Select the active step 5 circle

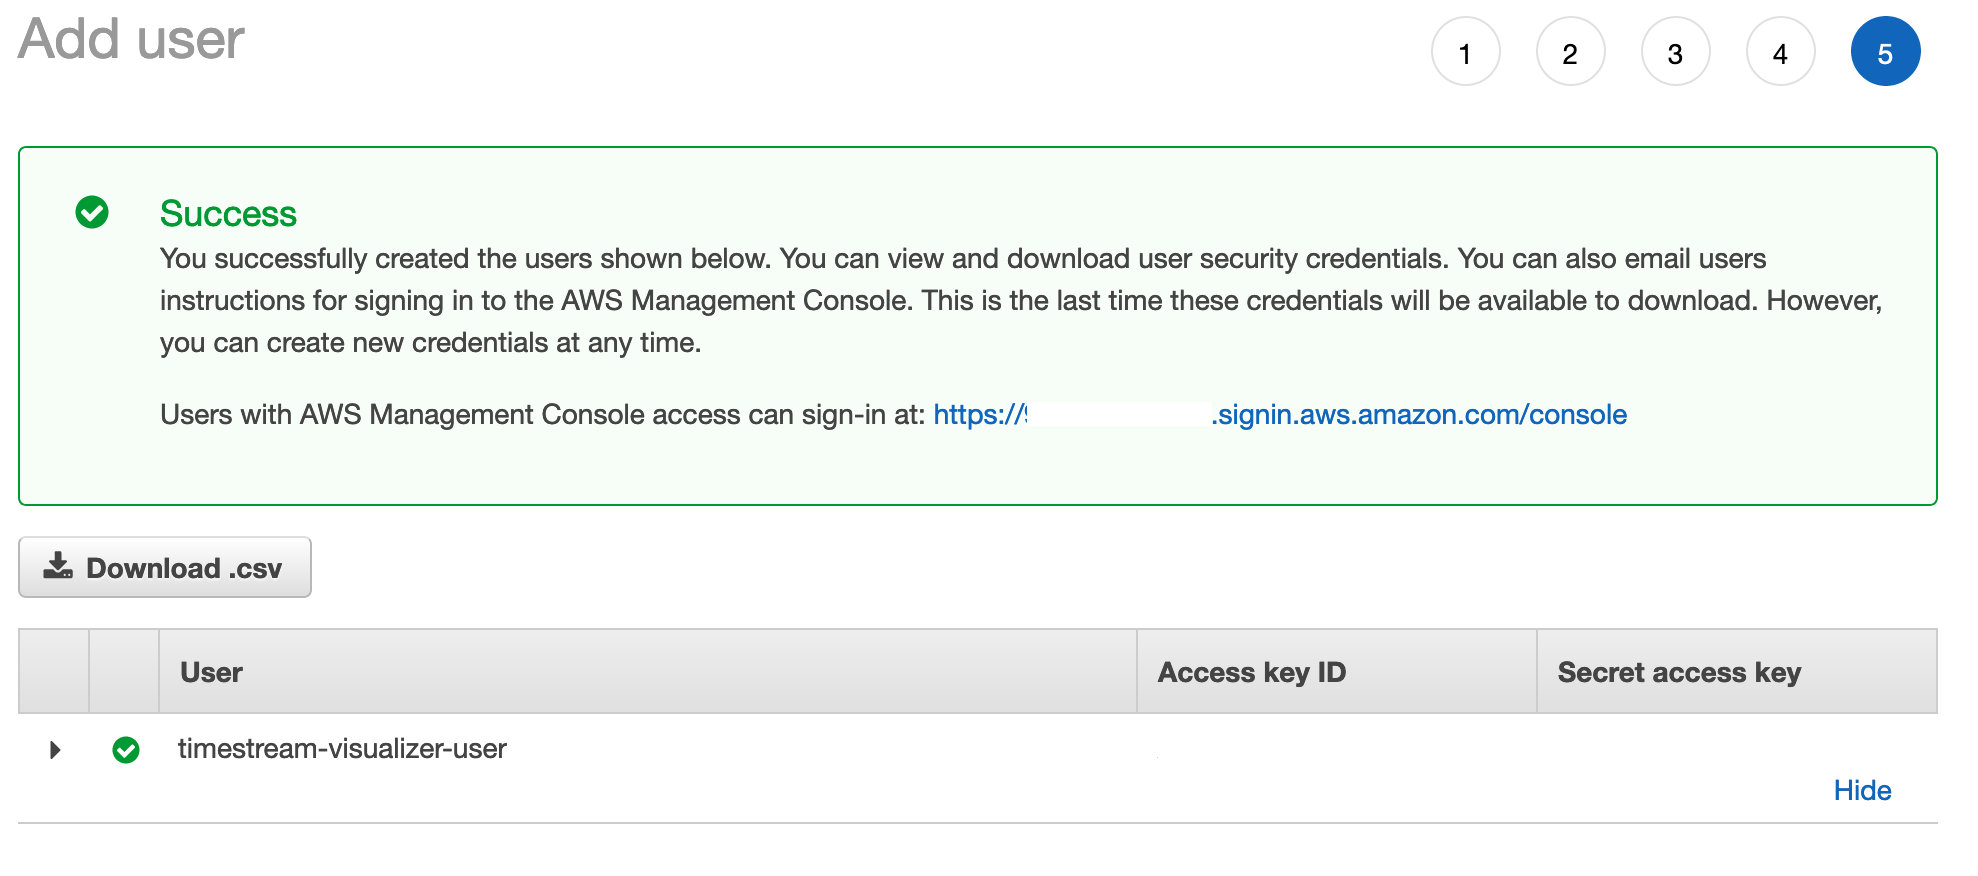click(x=1885, y=52)
